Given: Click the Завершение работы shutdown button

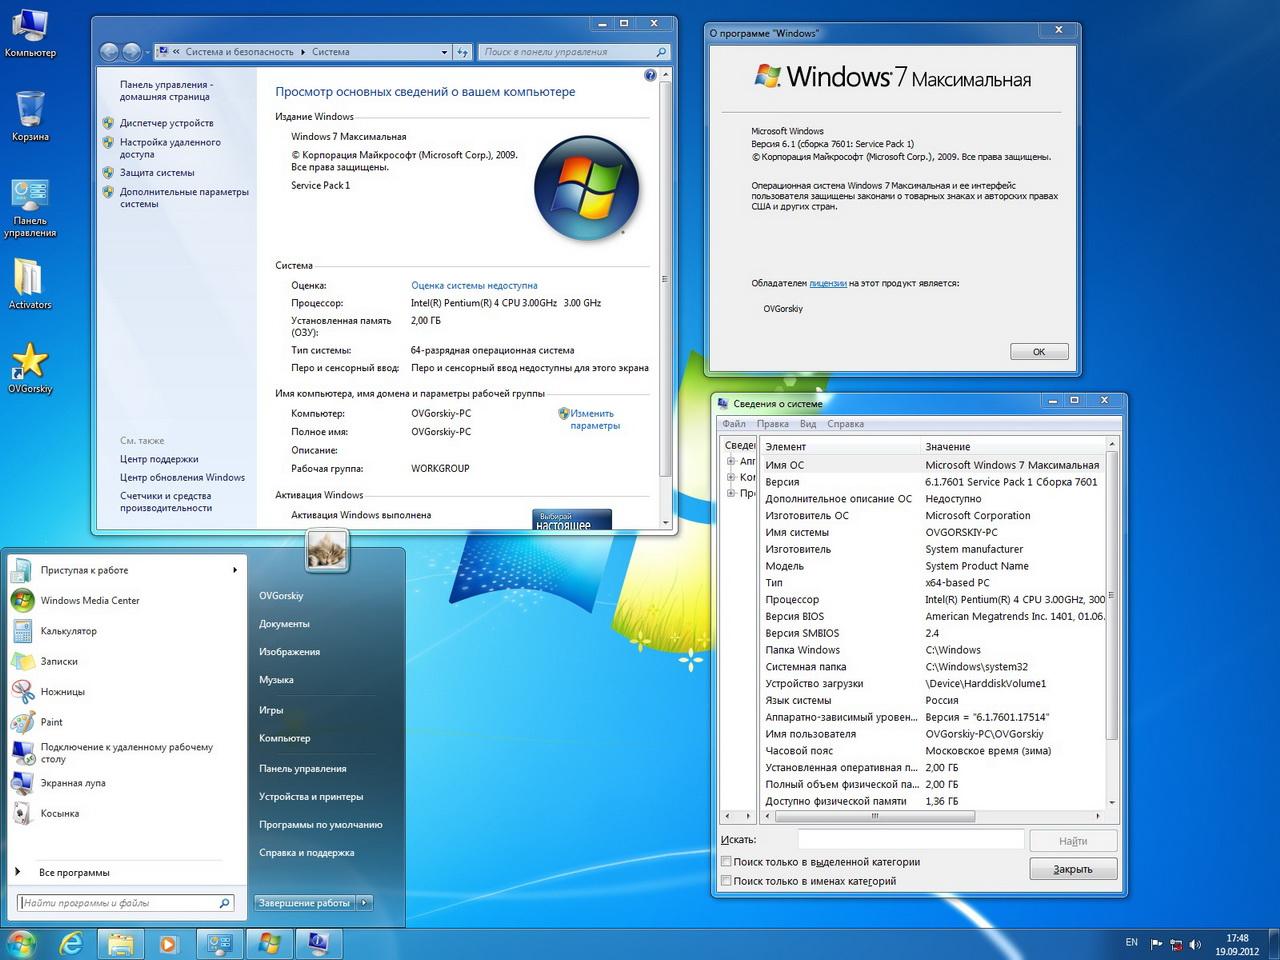Looking at the screenshot, I should [304, 903].
